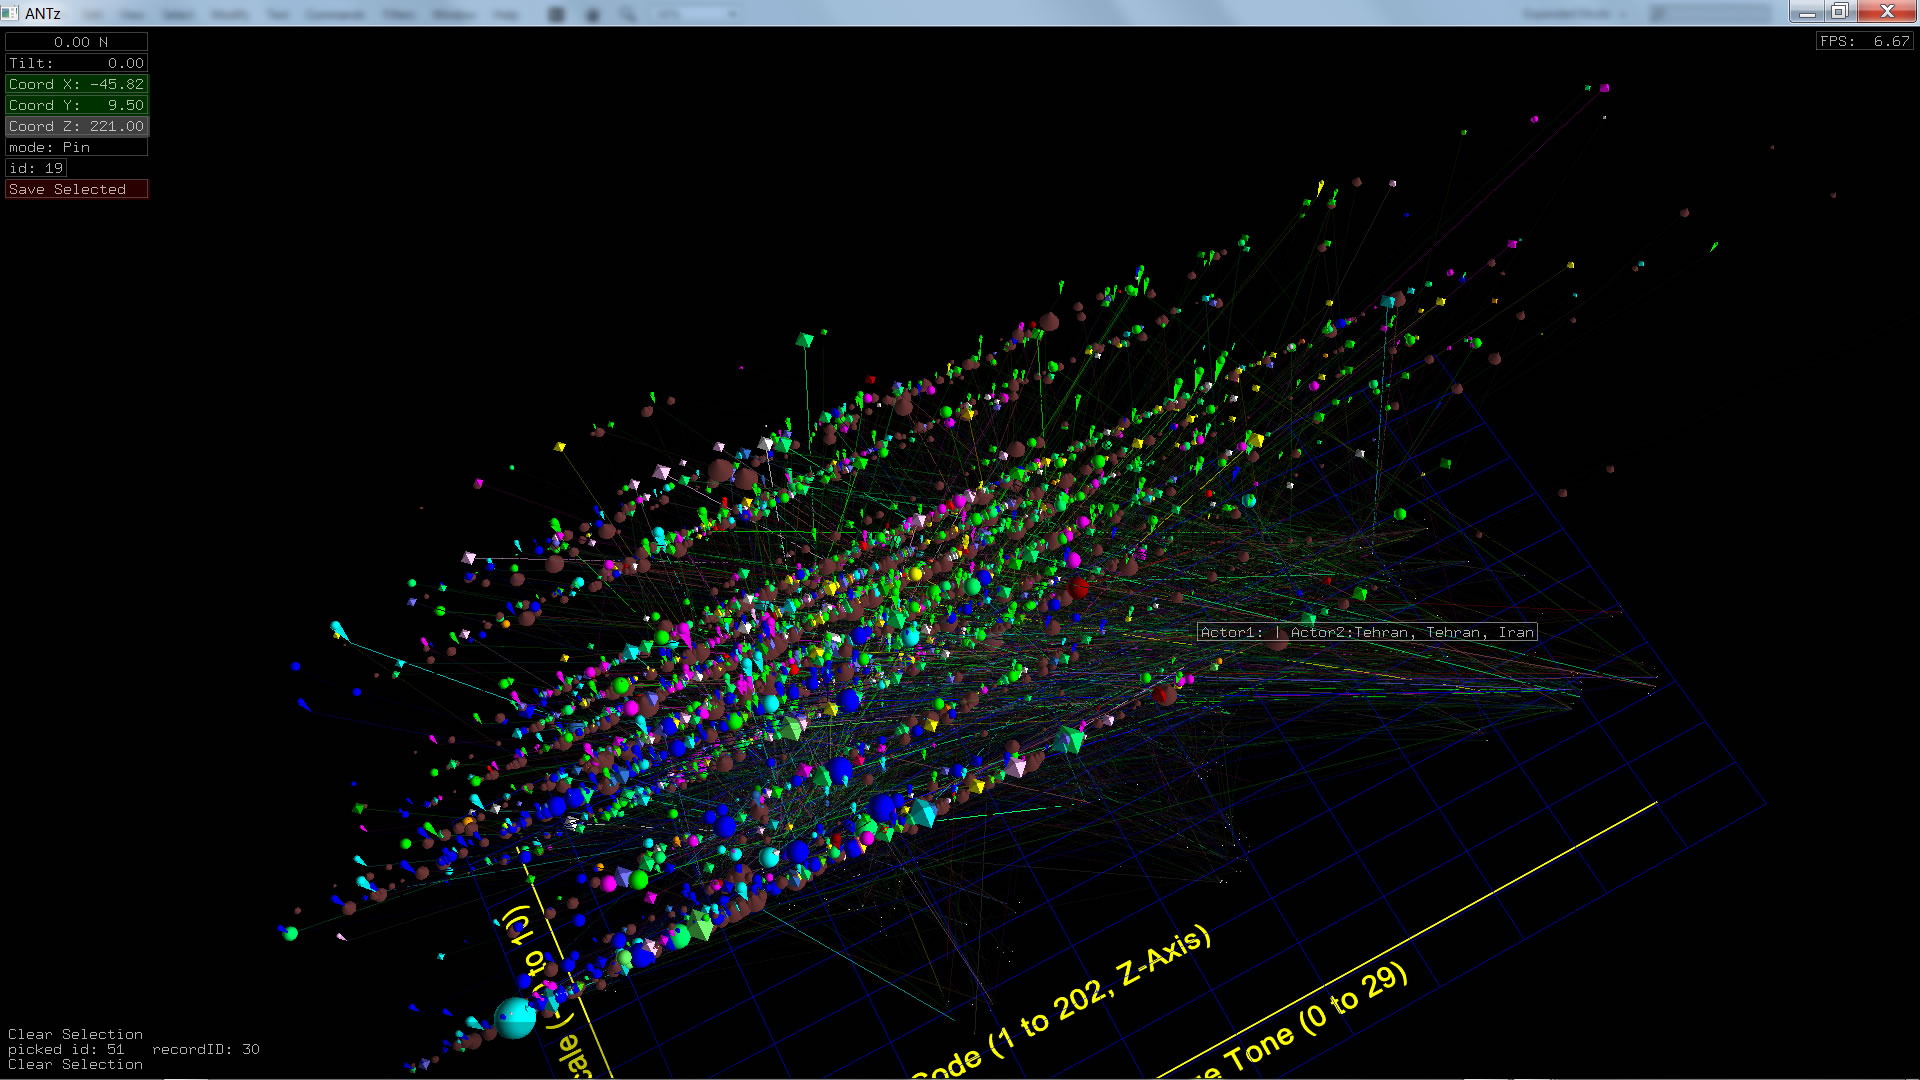Viewport: 1920px width, 1080px height.
Task: Click the Actor2 Tehran, Iran tag label
Action: click(1366, 632)
